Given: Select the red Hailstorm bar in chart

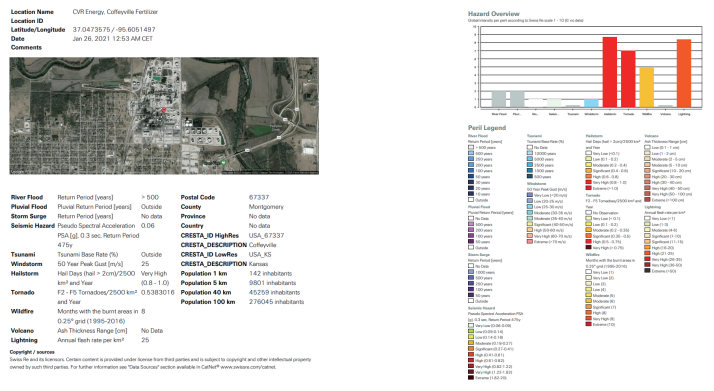Looking at the screenshot, I should tap(610, 72).
